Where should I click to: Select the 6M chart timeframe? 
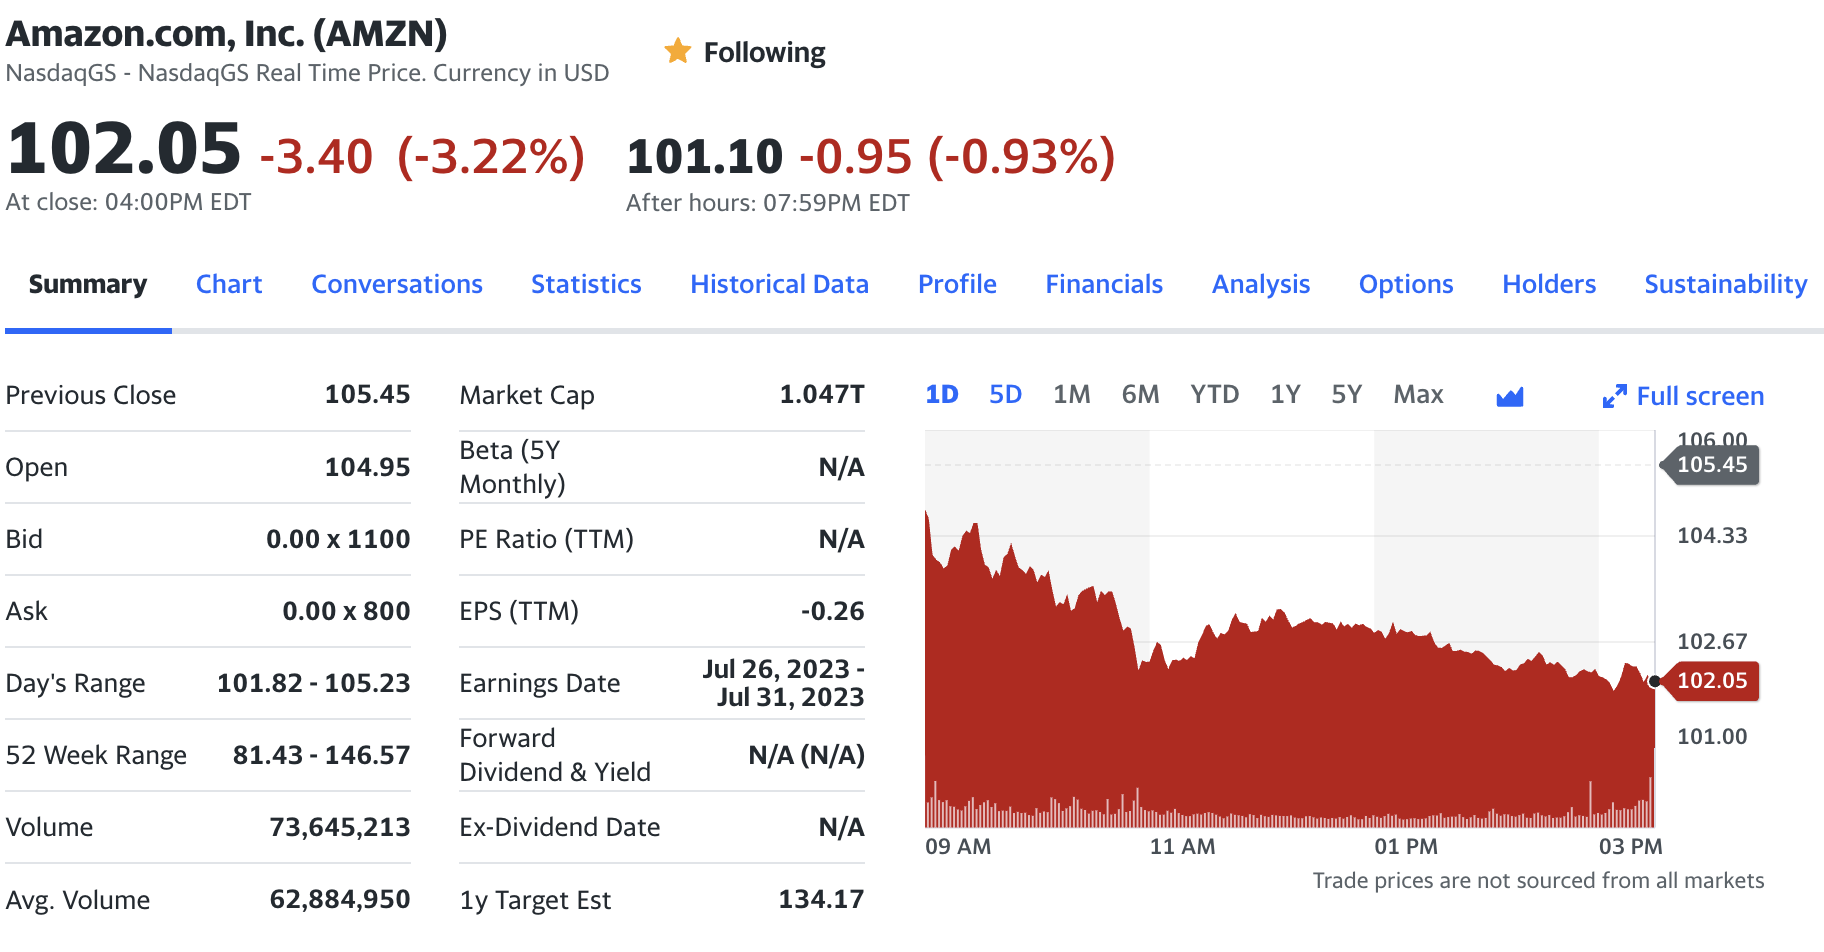[x=1140, y=394]
